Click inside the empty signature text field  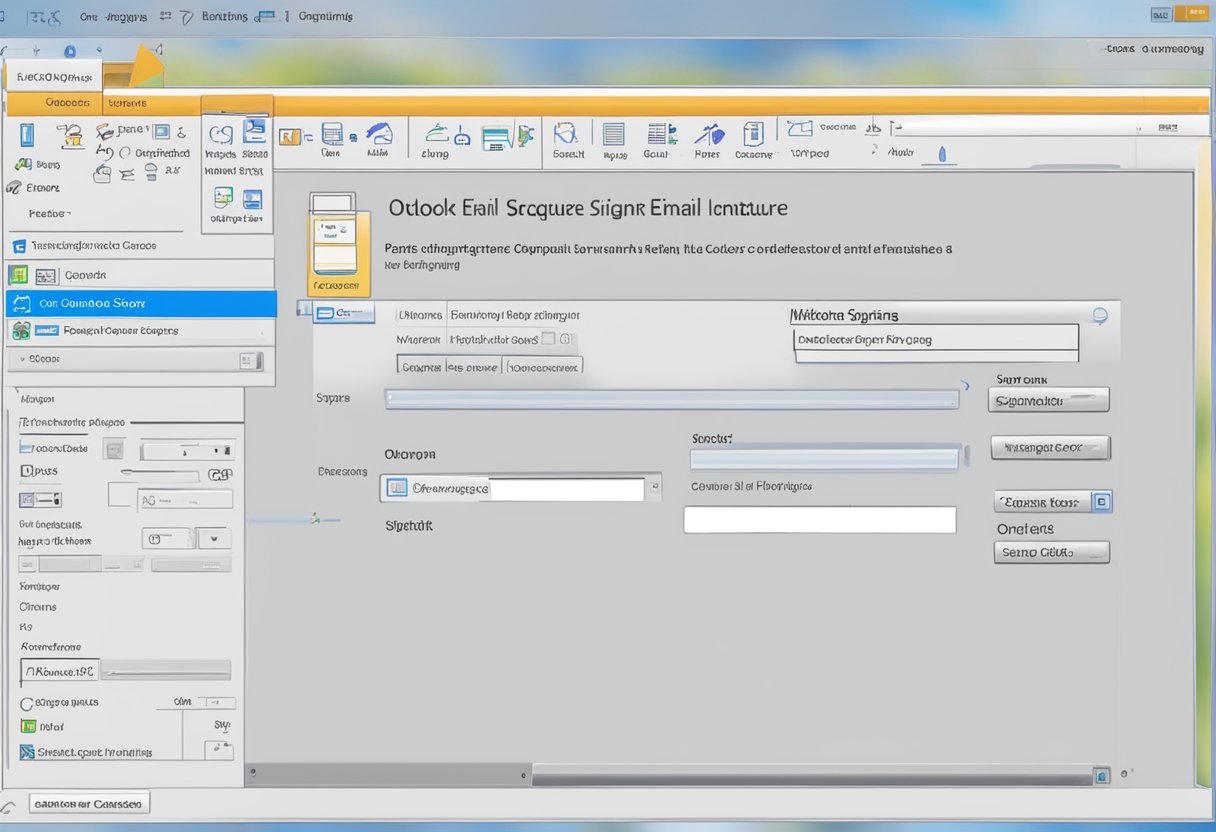(818, 520)
